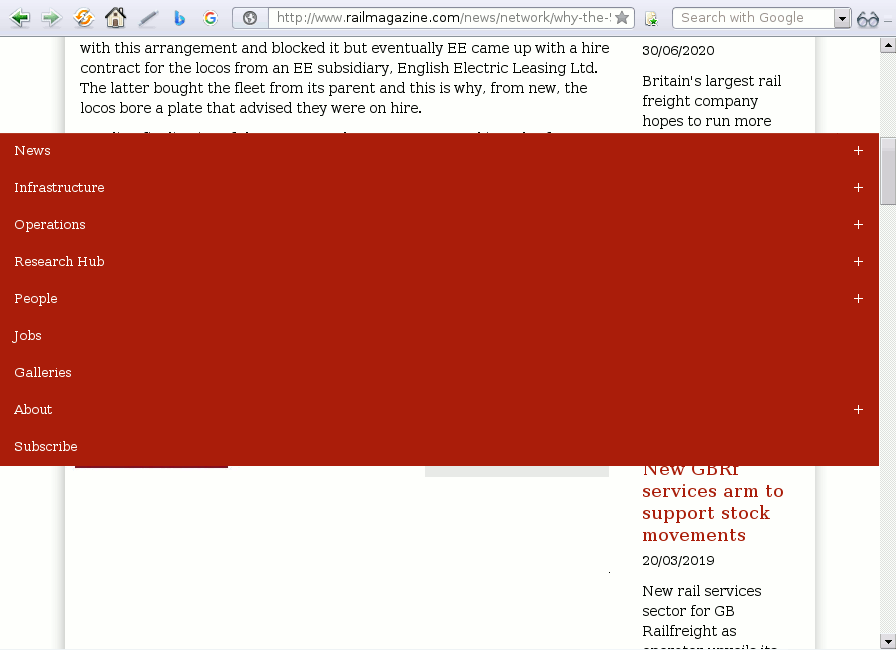Expand About submenu with plus icon
This screenshot has width=896, height=650.
[858, 410]
